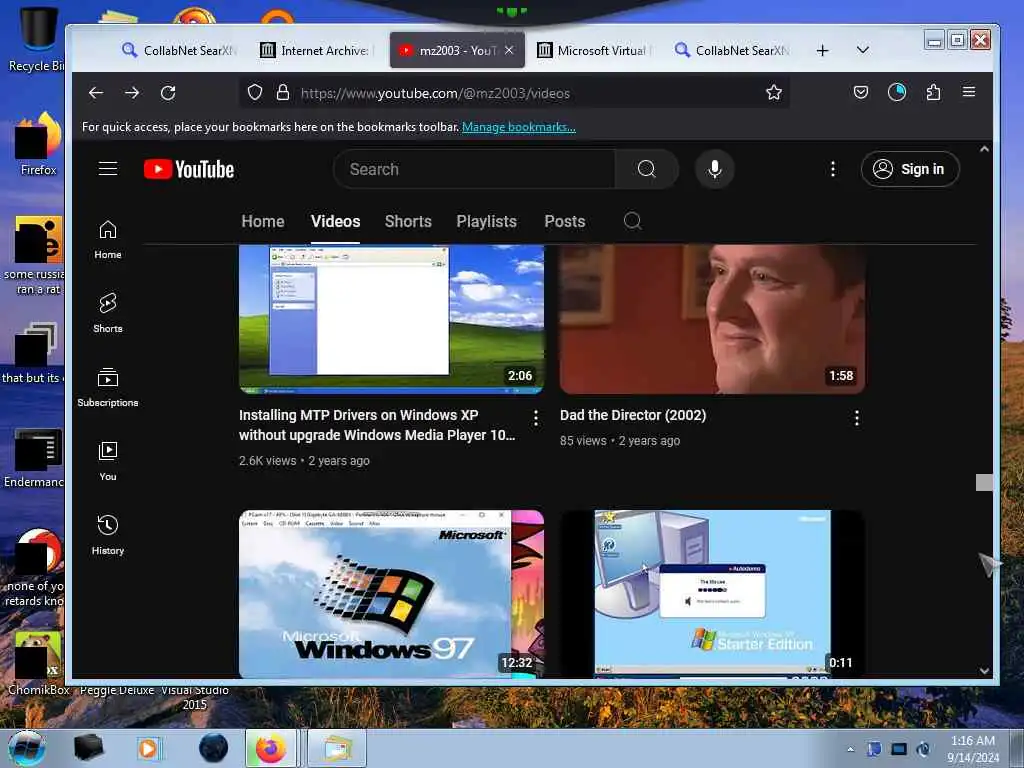This screenshot has height=768, width=1024.
Task: Open the channel Shorts tab
Action: coord(408,221)
